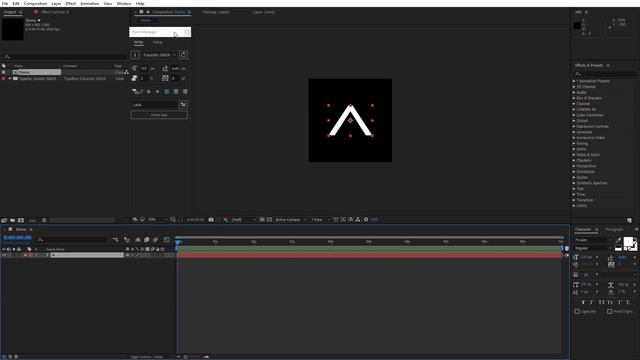Image resolution: width=640 pixels, height=360 pixels.
Task: Enable the Hindi Digits checkbox
Action: click(609, 311)
